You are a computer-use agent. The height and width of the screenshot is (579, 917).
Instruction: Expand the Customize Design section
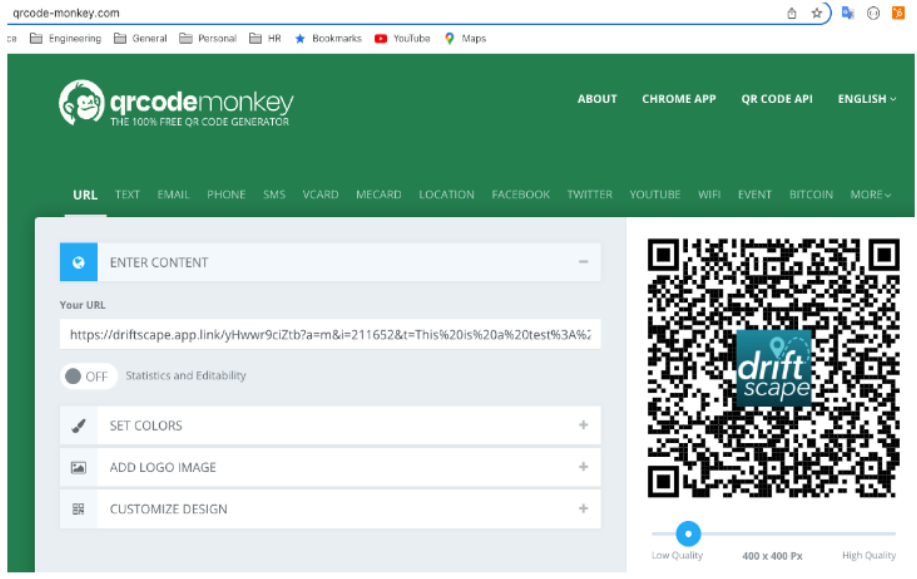point(583,509)
